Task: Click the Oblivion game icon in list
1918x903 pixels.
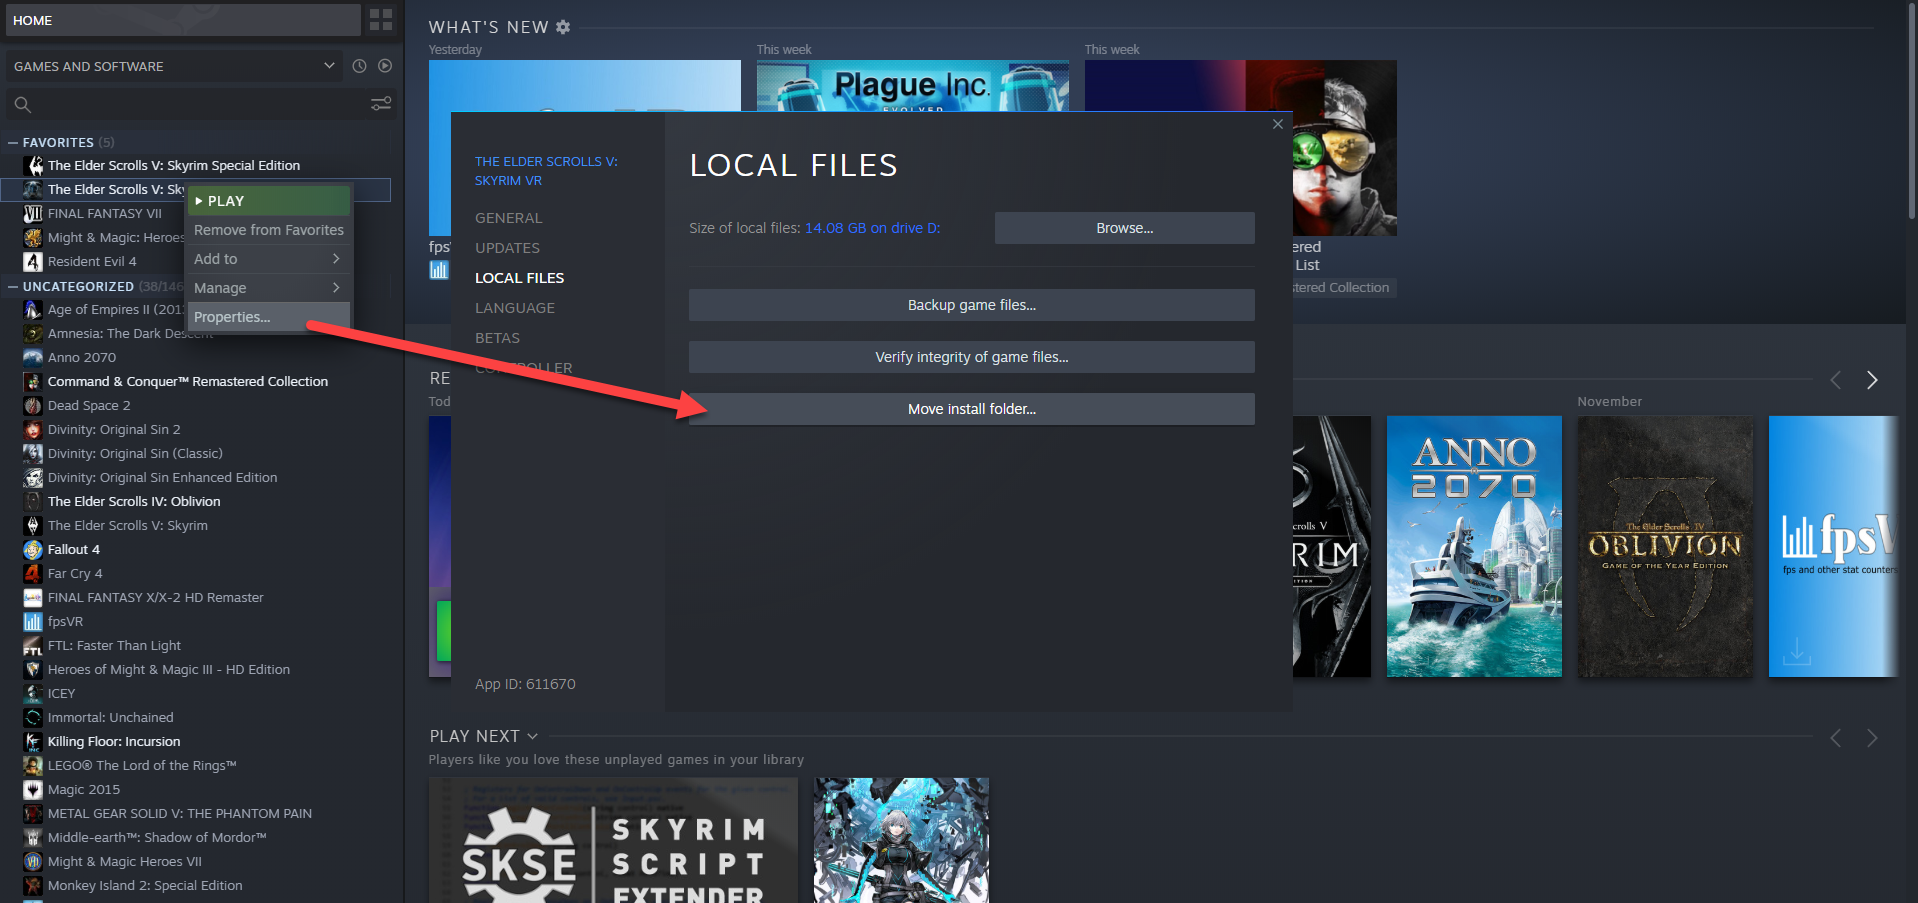Action: (x=33, y=501)
